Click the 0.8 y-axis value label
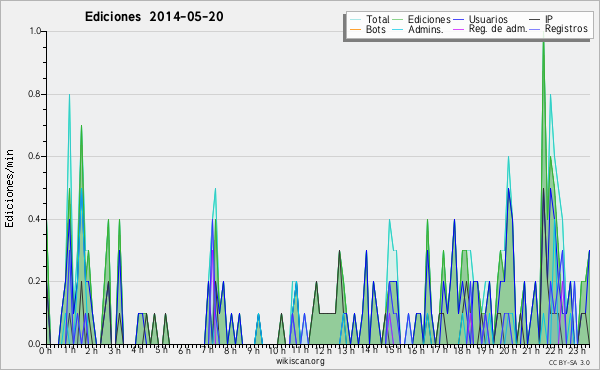 [34, 94]
